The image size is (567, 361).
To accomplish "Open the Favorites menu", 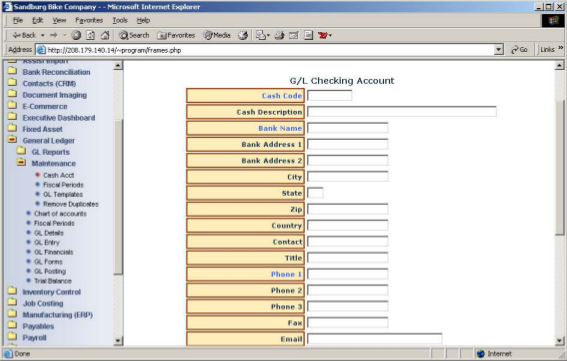I will click(x=89, y=20).
